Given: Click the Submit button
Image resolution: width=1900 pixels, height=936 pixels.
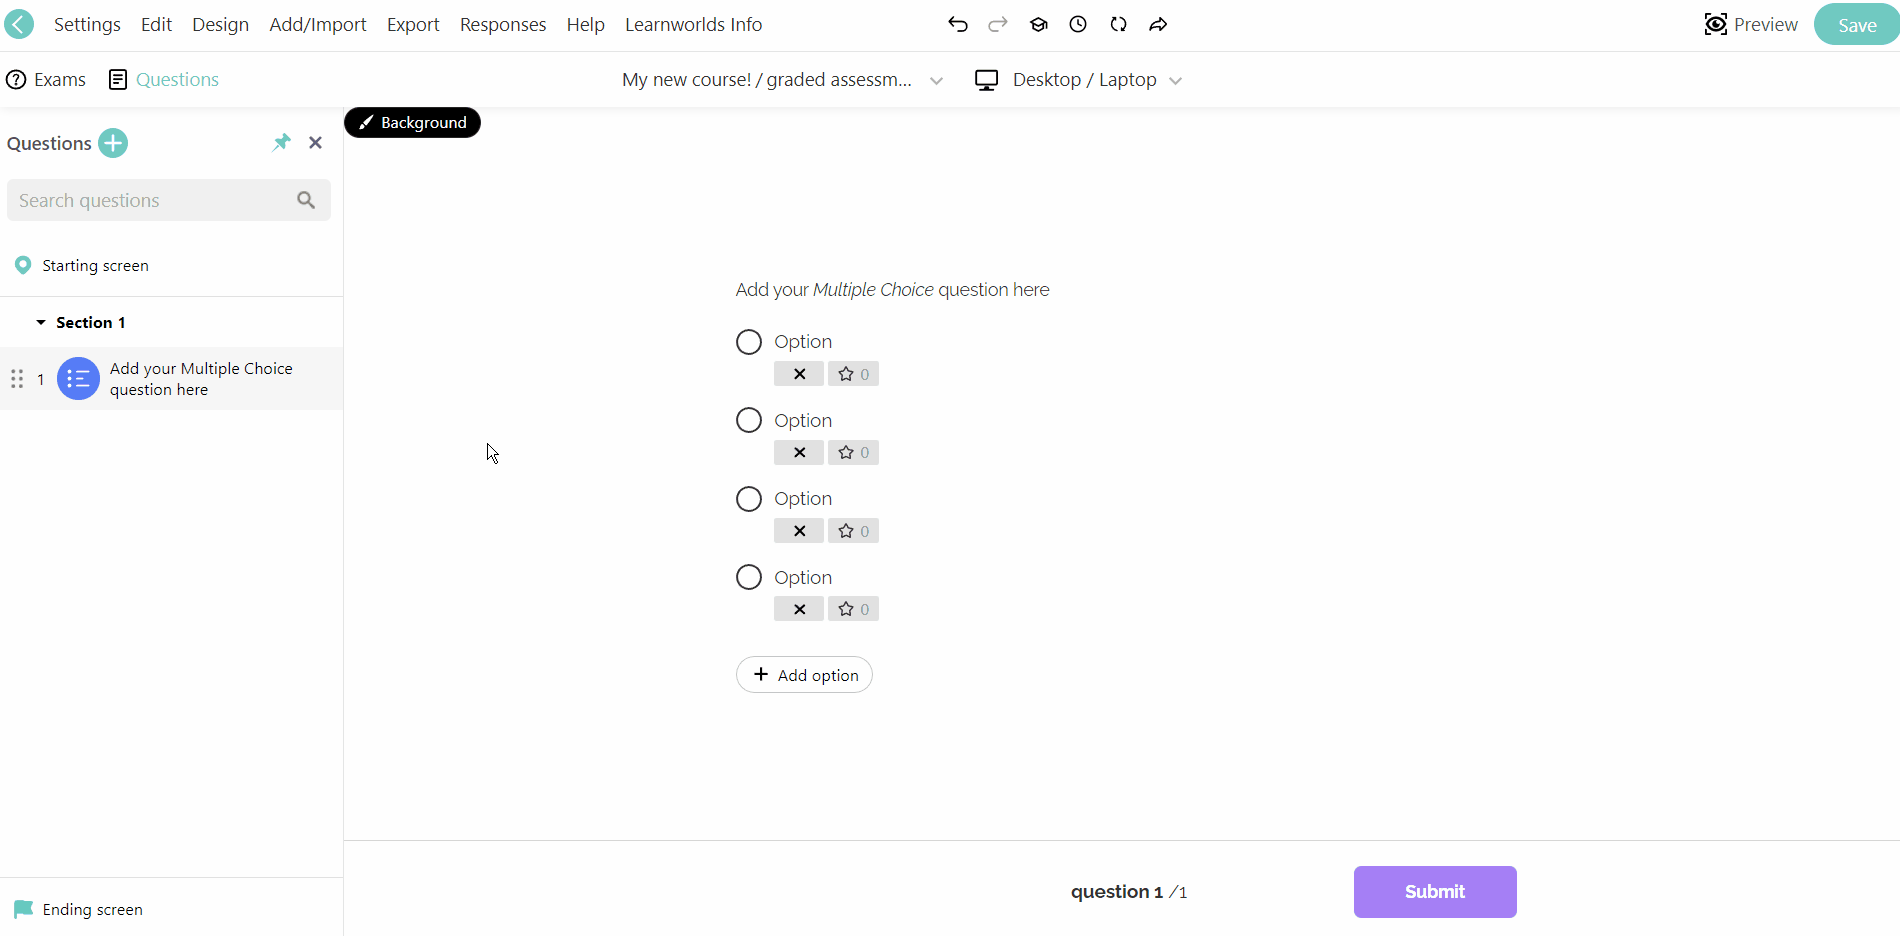Looking at the screenshot, I should 1434,891.
